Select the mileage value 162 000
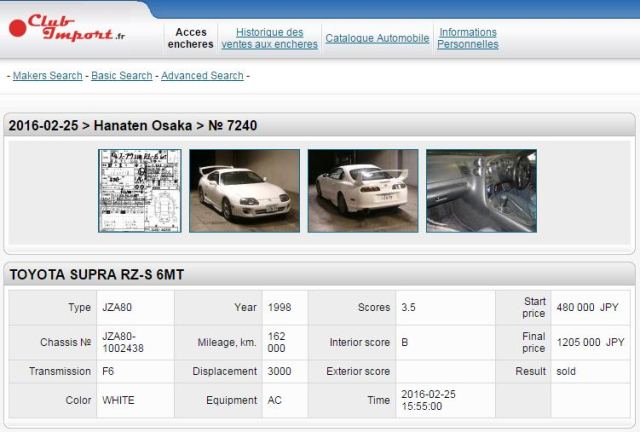This screenshot has width=640, height=432. click(276, 343)
